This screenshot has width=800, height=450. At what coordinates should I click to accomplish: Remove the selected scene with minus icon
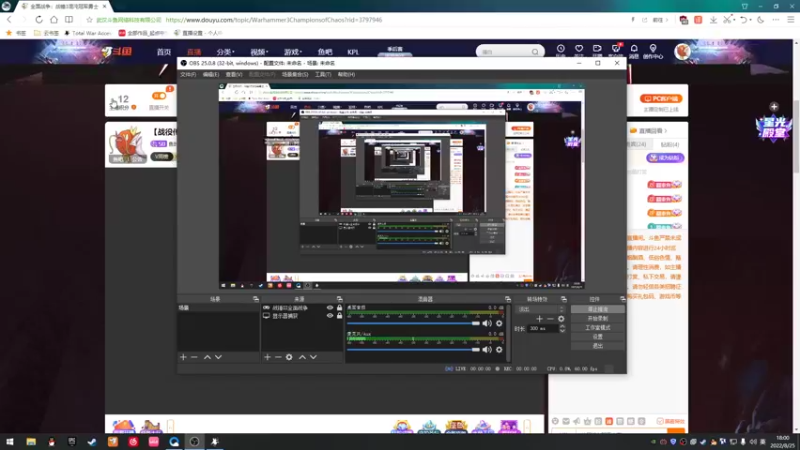[194, 357]
